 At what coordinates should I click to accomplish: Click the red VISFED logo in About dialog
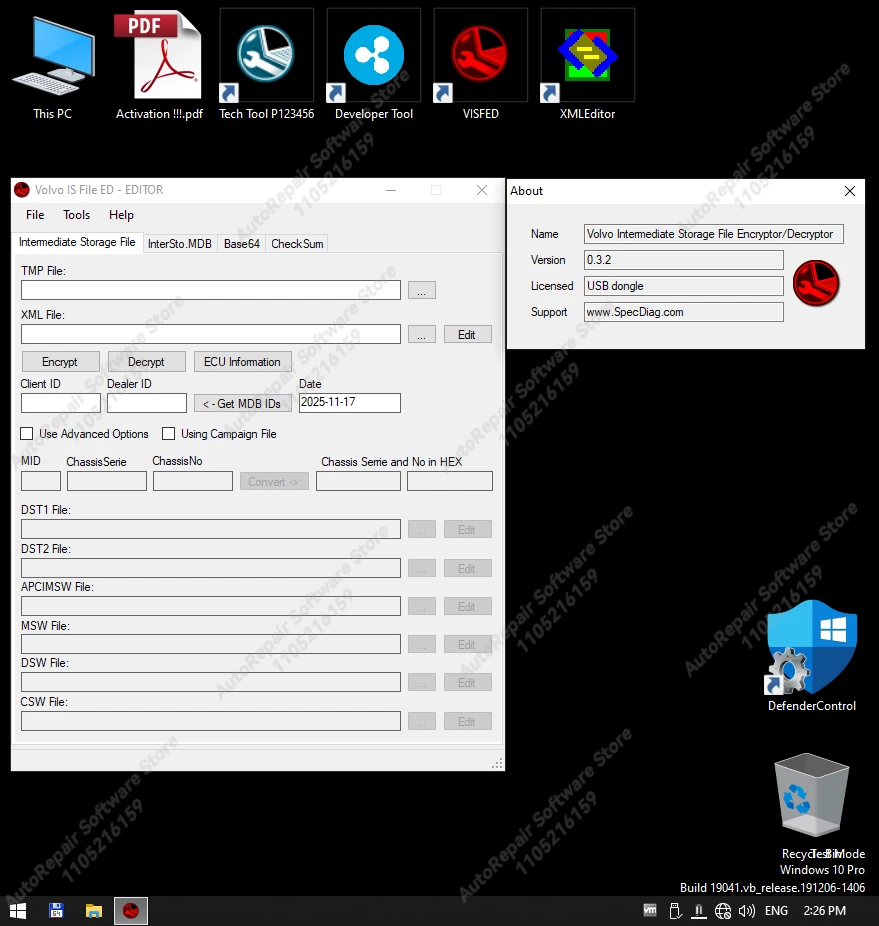point(816,283)
